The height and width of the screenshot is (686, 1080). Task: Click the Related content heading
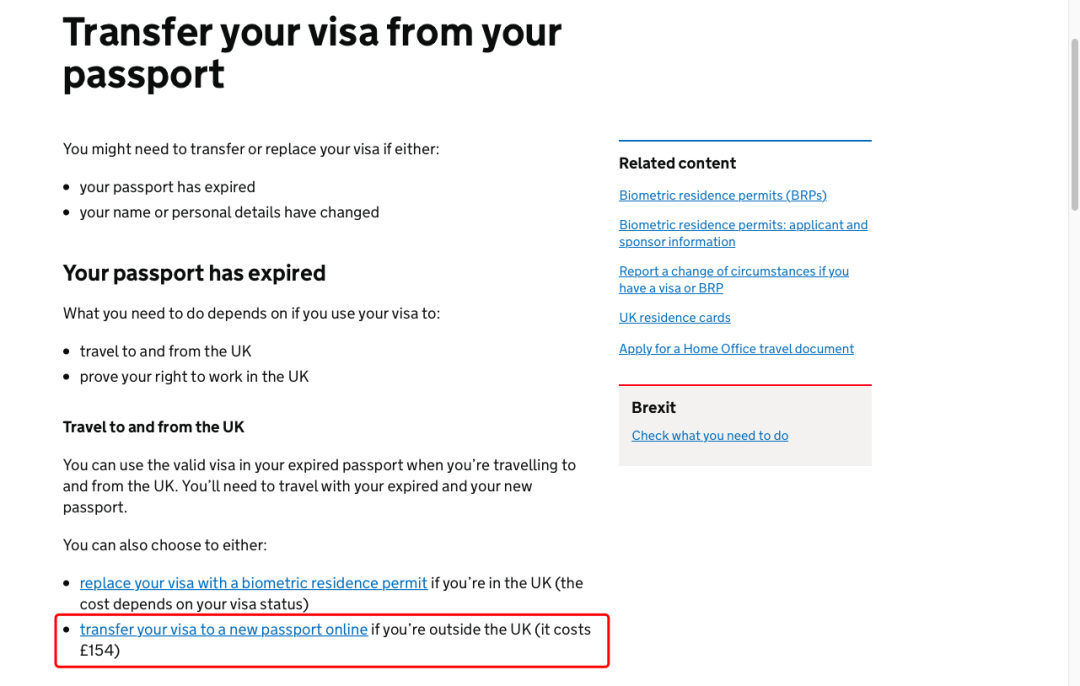coord(677,163)
